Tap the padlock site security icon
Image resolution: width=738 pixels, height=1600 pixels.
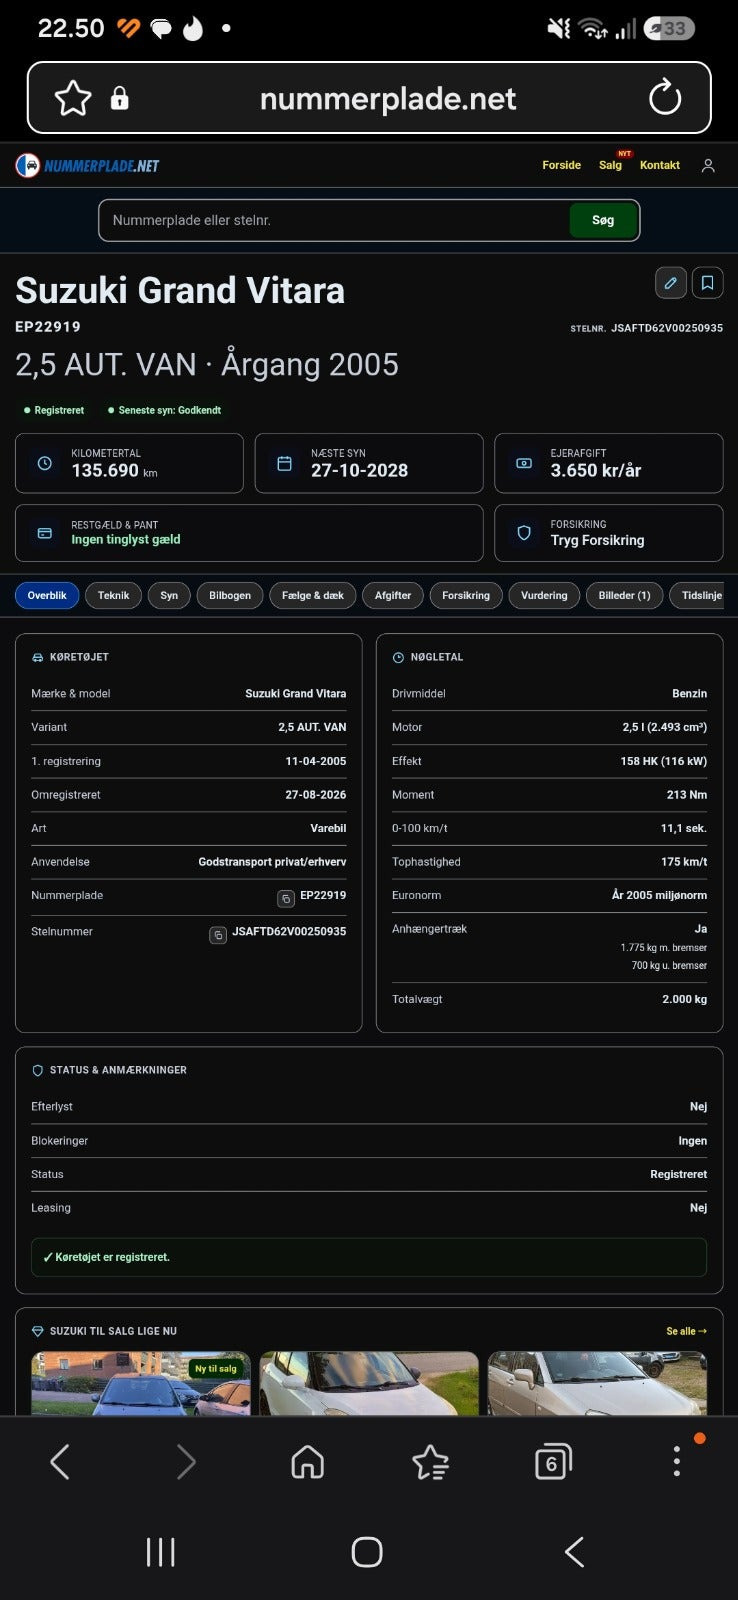point(119,98)
